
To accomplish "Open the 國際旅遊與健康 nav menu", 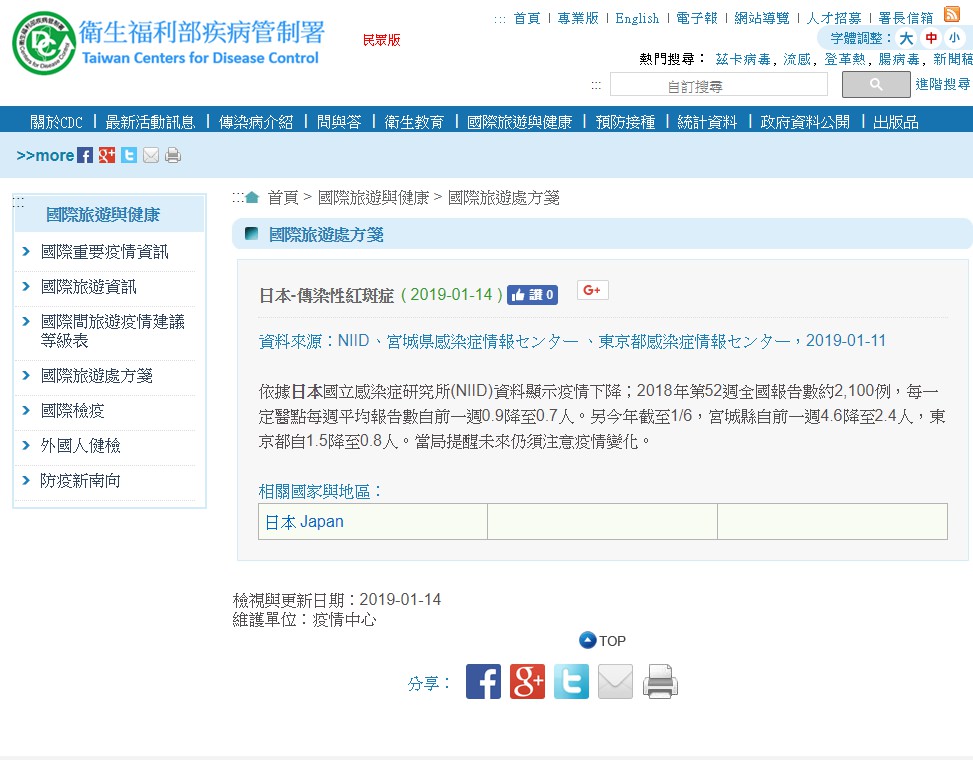I will point(519,122).
